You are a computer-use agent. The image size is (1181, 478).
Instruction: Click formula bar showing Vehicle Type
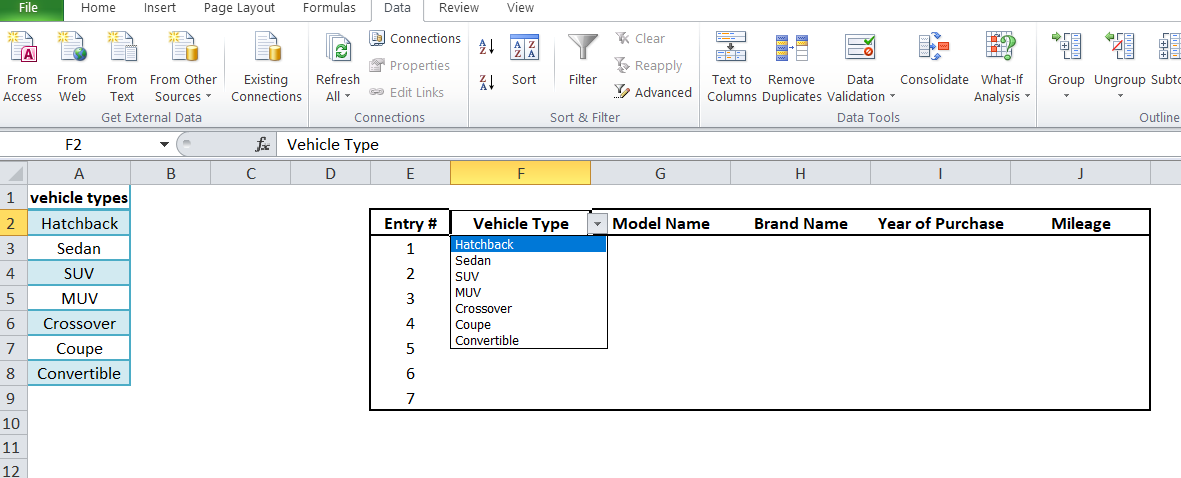click(728, 145)
